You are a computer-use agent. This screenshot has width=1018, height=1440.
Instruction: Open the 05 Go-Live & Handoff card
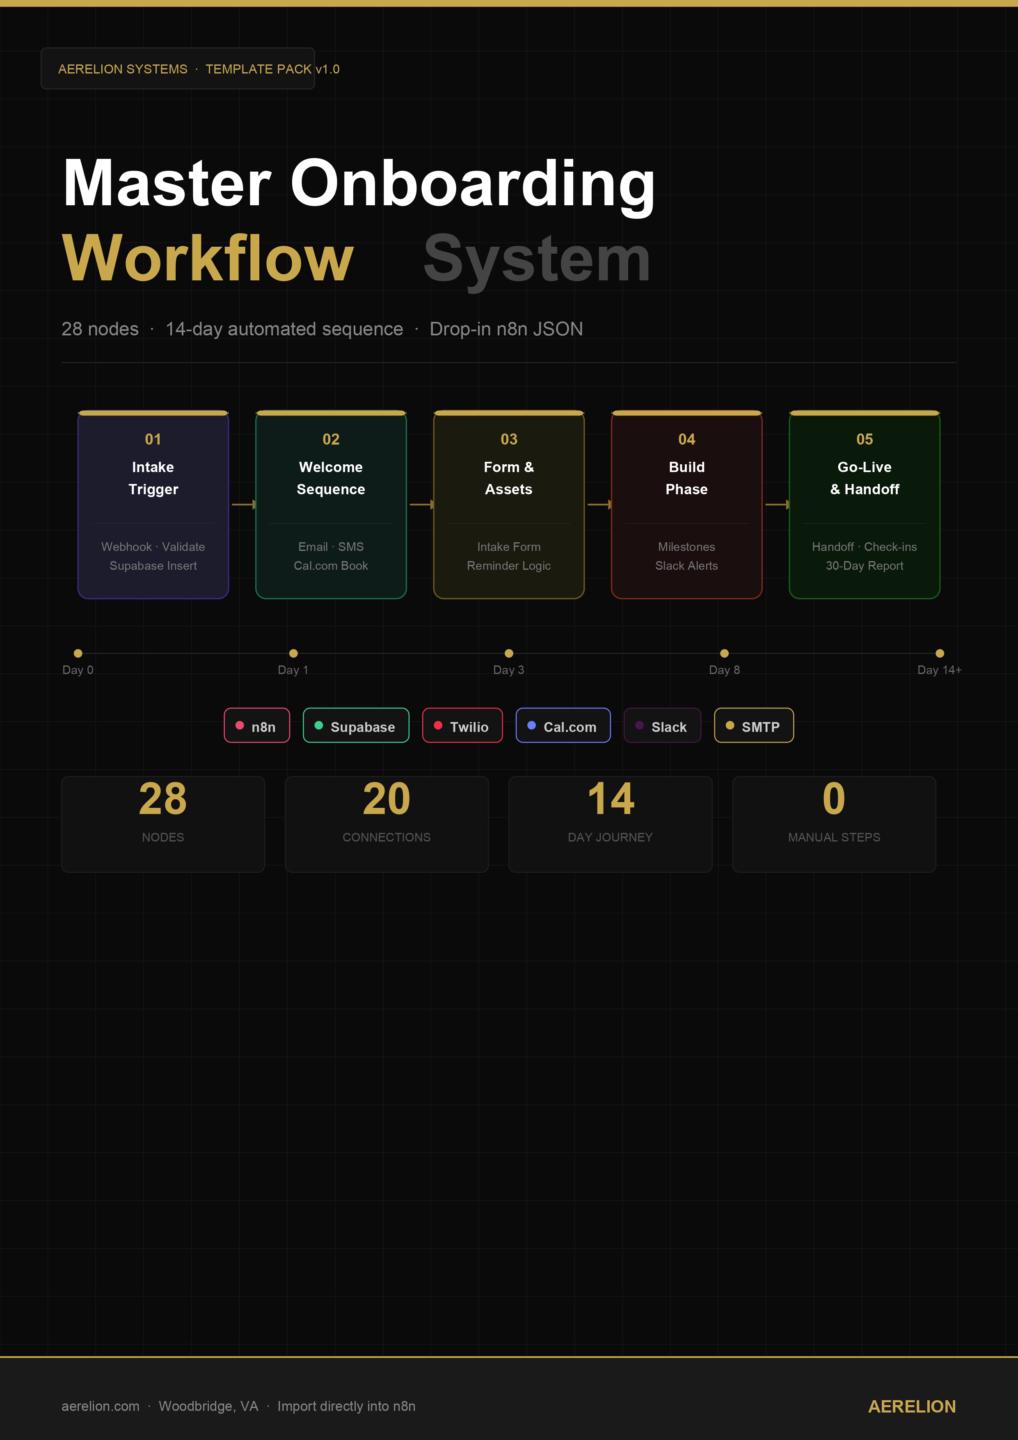[x=865, y=505]
